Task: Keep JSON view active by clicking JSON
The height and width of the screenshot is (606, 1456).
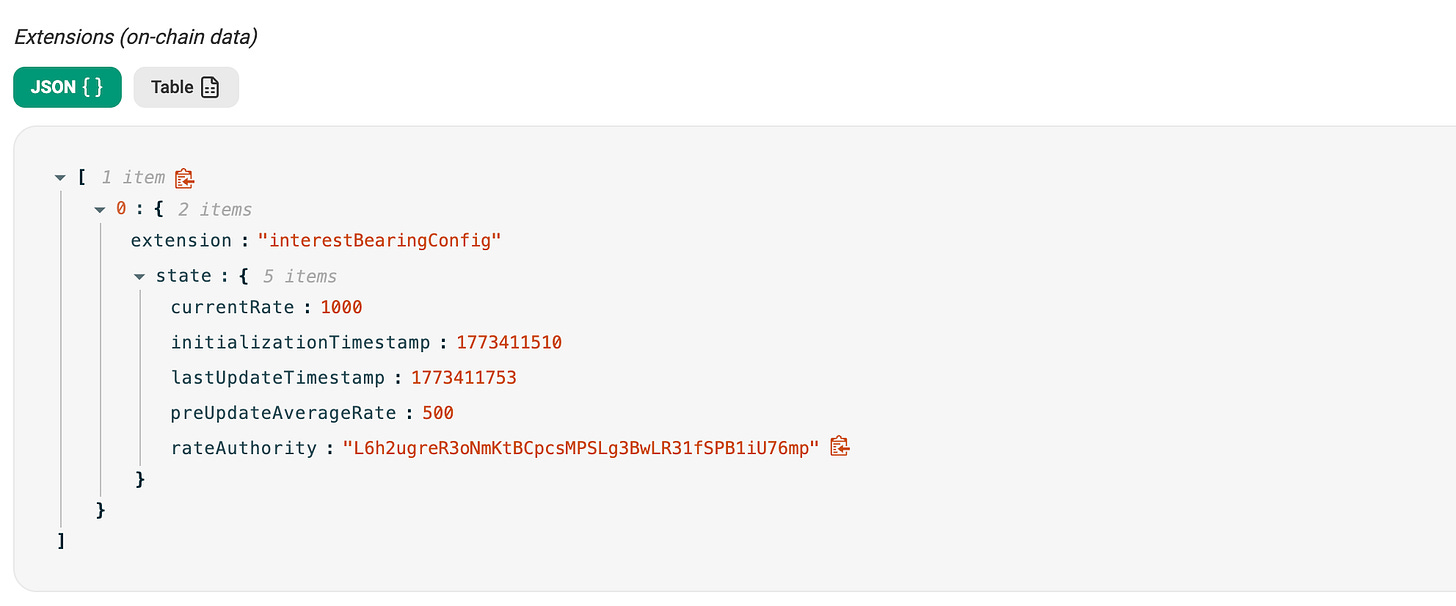Action: (67, 87)
